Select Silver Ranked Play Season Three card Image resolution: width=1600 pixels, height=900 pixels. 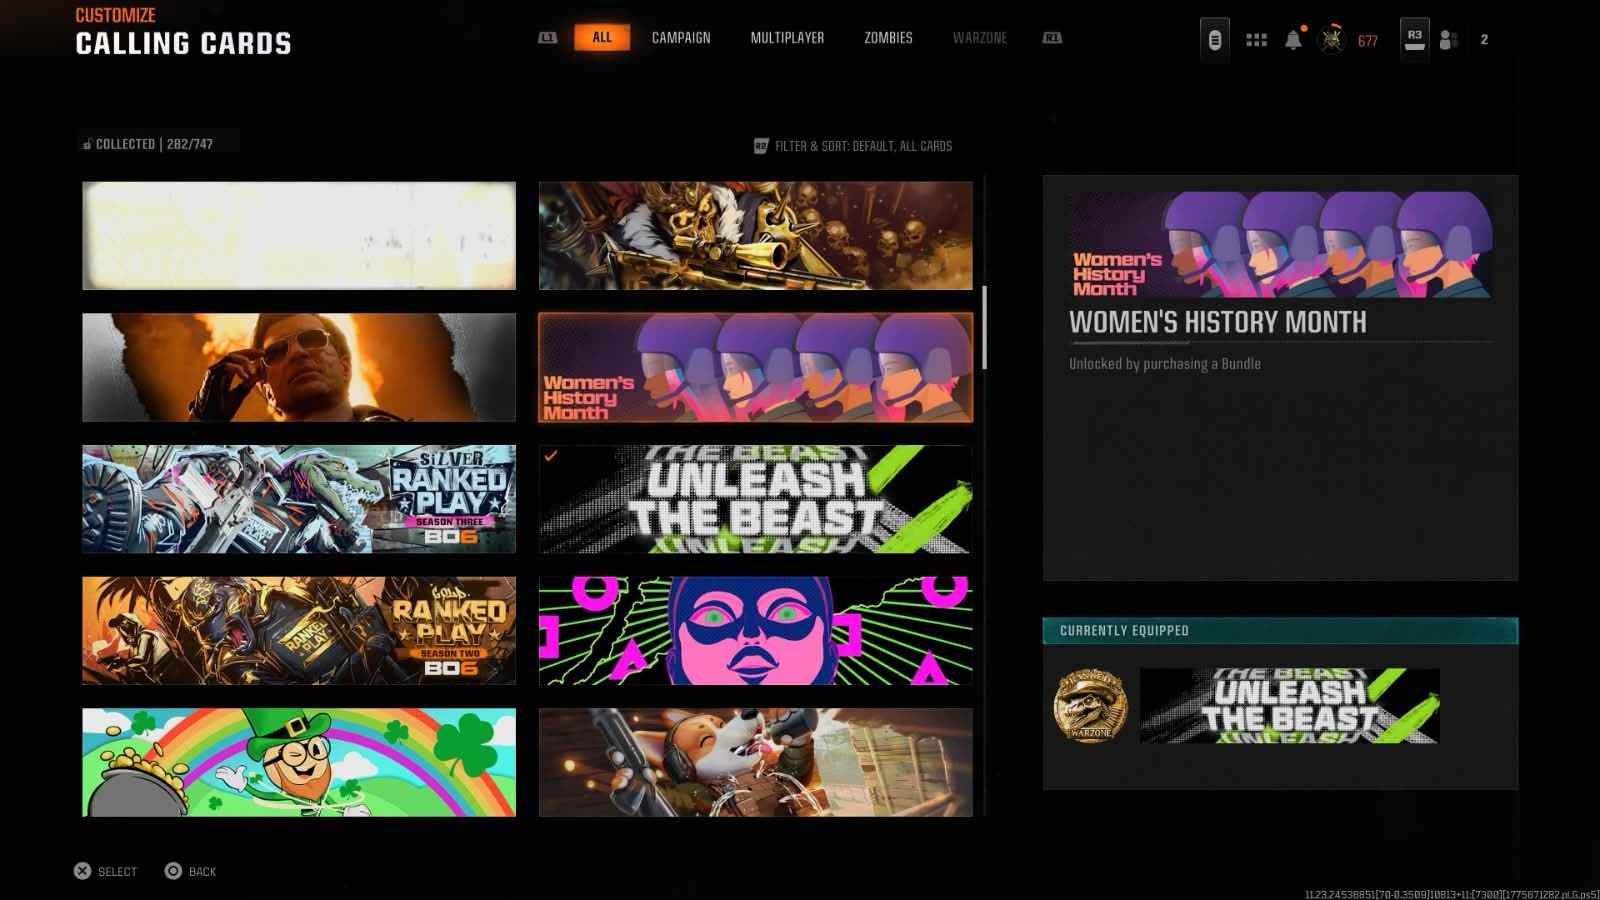click(299, 499)
